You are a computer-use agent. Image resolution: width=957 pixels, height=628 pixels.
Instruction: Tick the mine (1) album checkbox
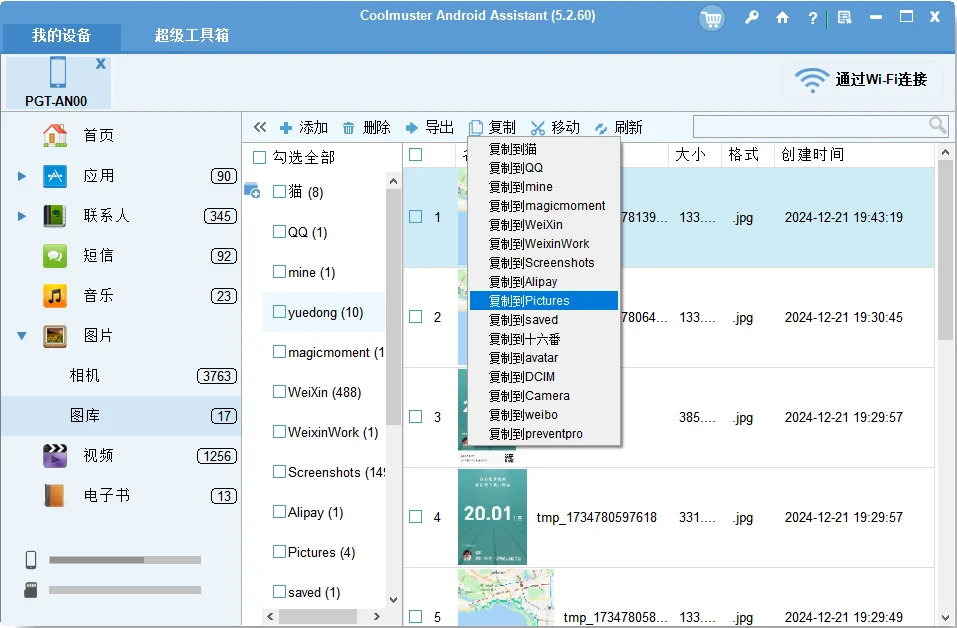click(279, 272)
